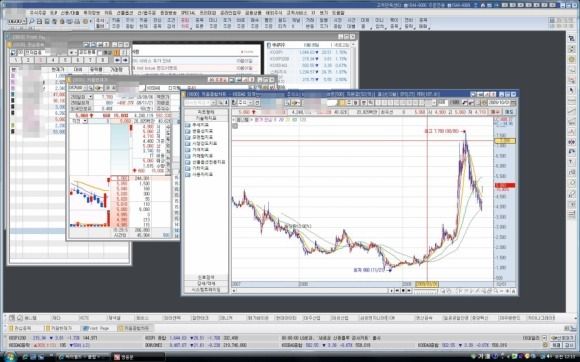Expand the 가격지표 folder

199,150
